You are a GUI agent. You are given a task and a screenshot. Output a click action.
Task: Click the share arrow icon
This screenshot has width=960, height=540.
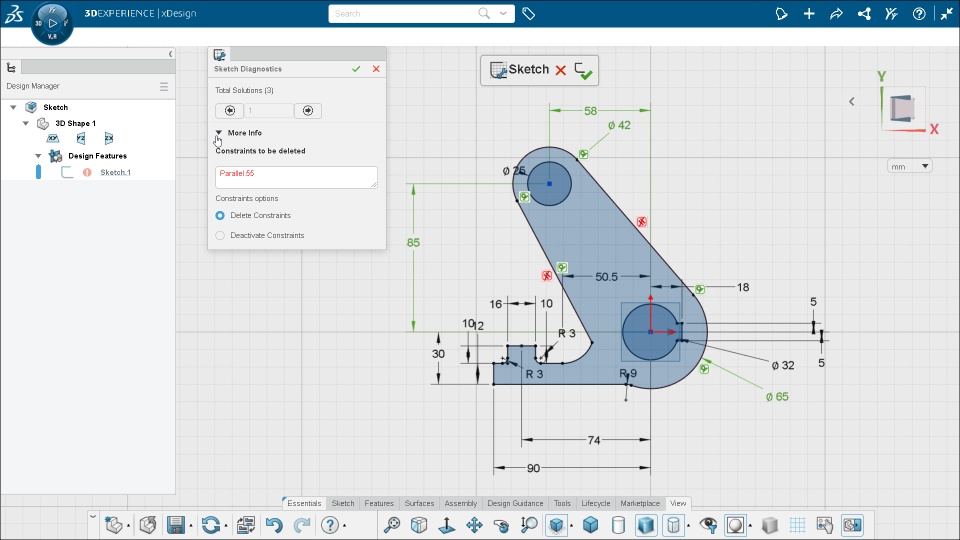coord(836,13)
